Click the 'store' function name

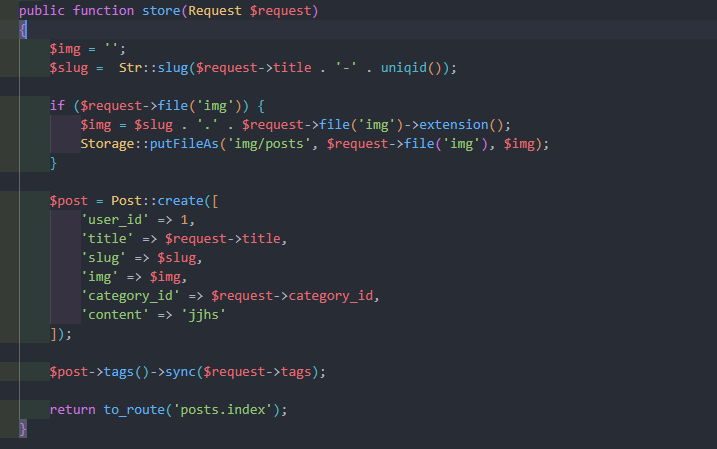pyautogui.click(x=161, y=11)
